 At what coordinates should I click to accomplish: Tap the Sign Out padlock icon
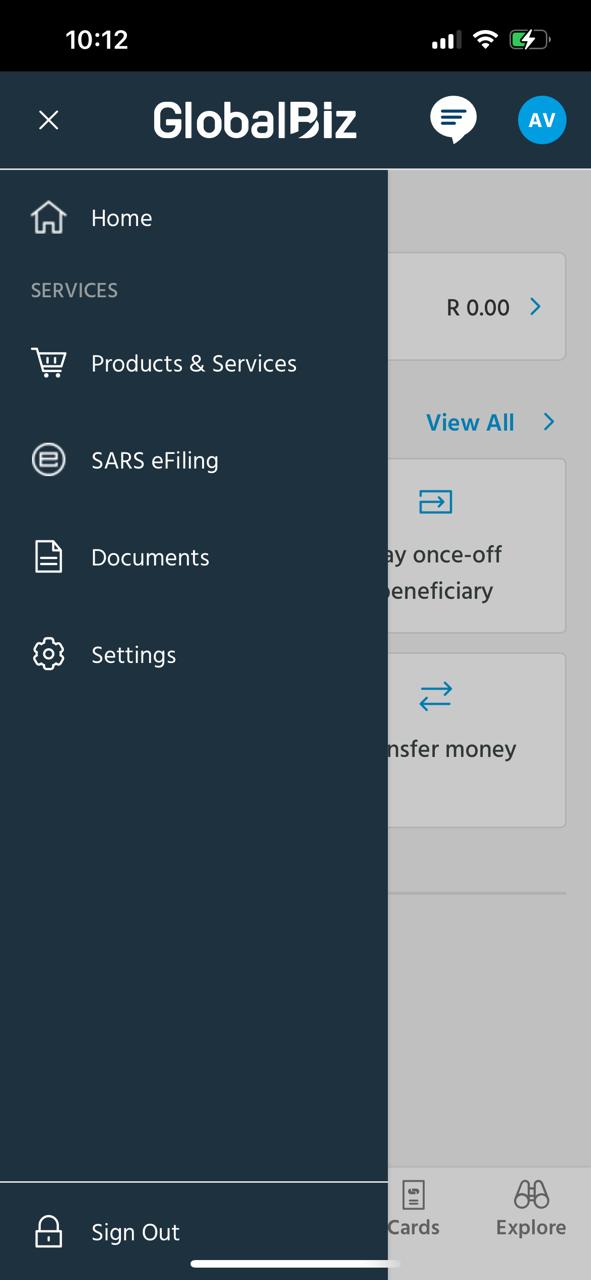(48, 1232)
